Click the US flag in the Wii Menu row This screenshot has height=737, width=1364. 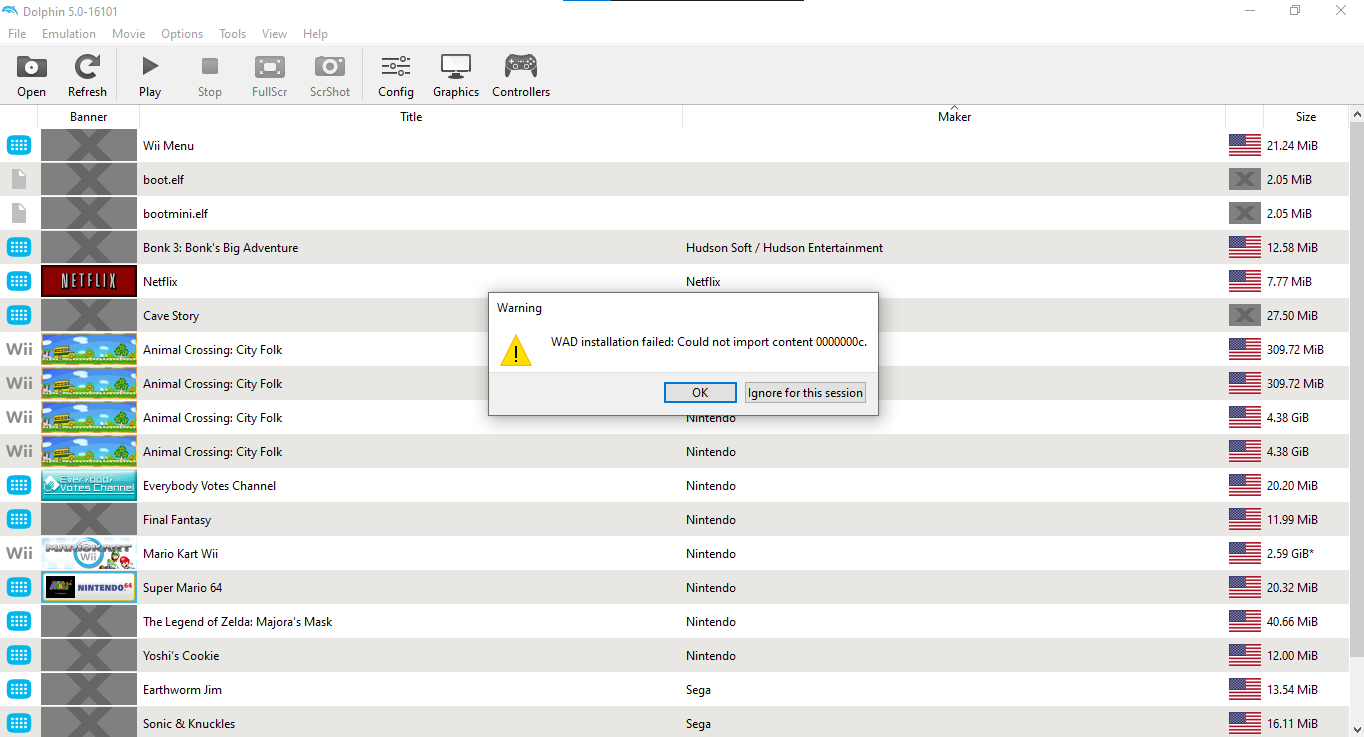1245,146
